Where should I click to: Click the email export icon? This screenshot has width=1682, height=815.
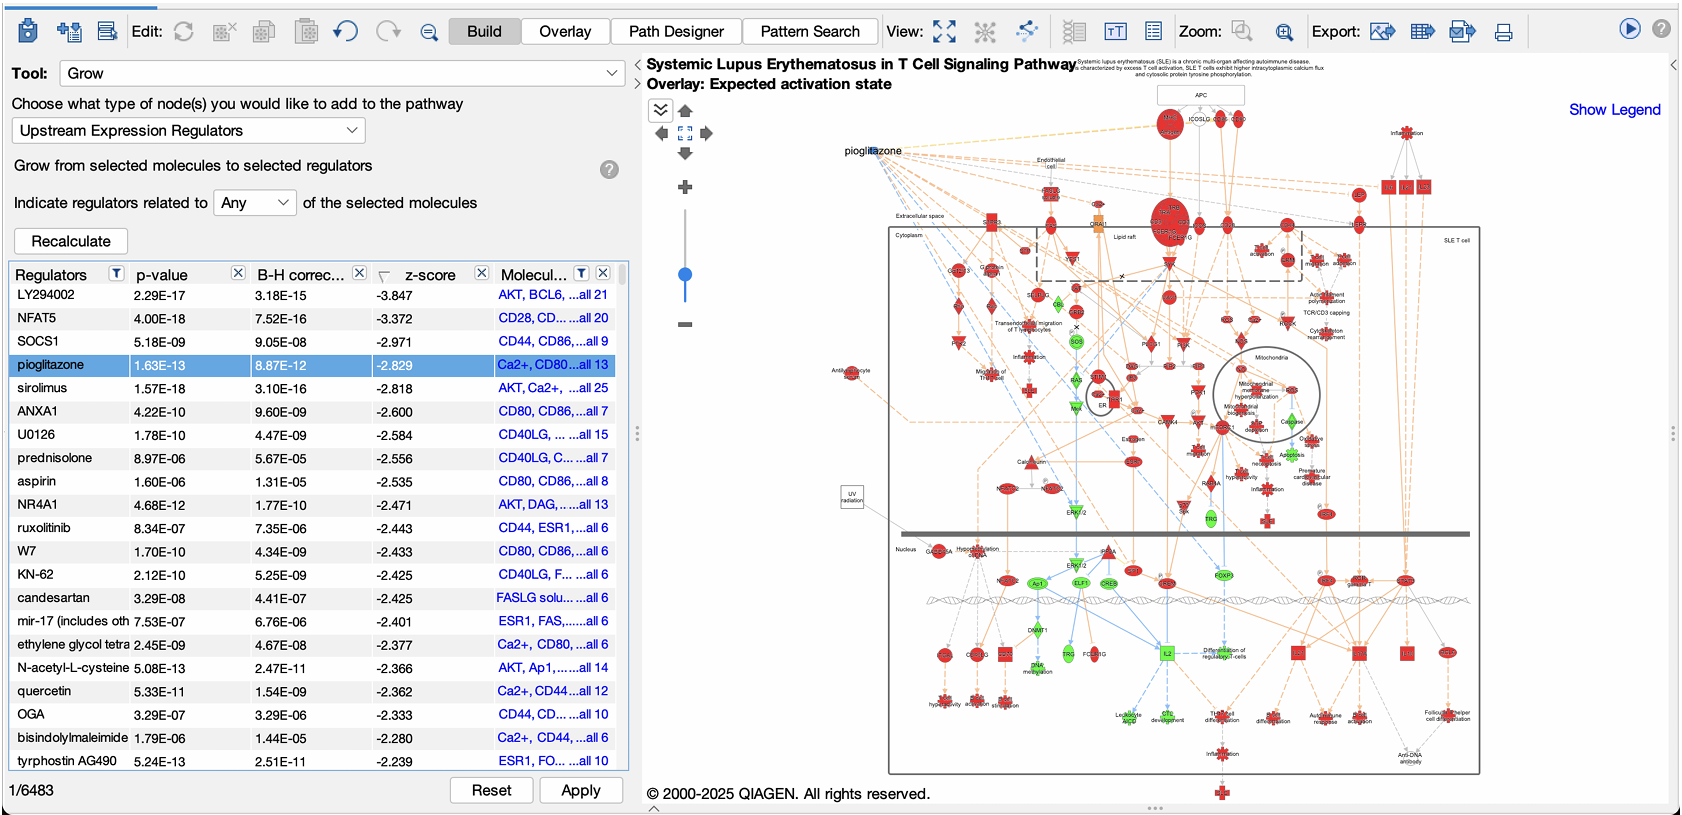(1462, 32)
